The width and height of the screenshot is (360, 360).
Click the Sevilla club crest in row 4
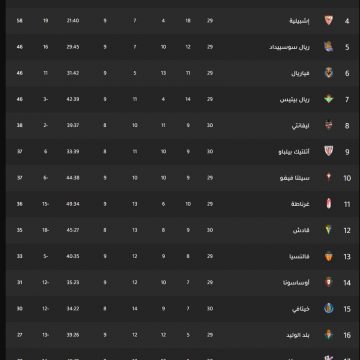pos(329,21)
